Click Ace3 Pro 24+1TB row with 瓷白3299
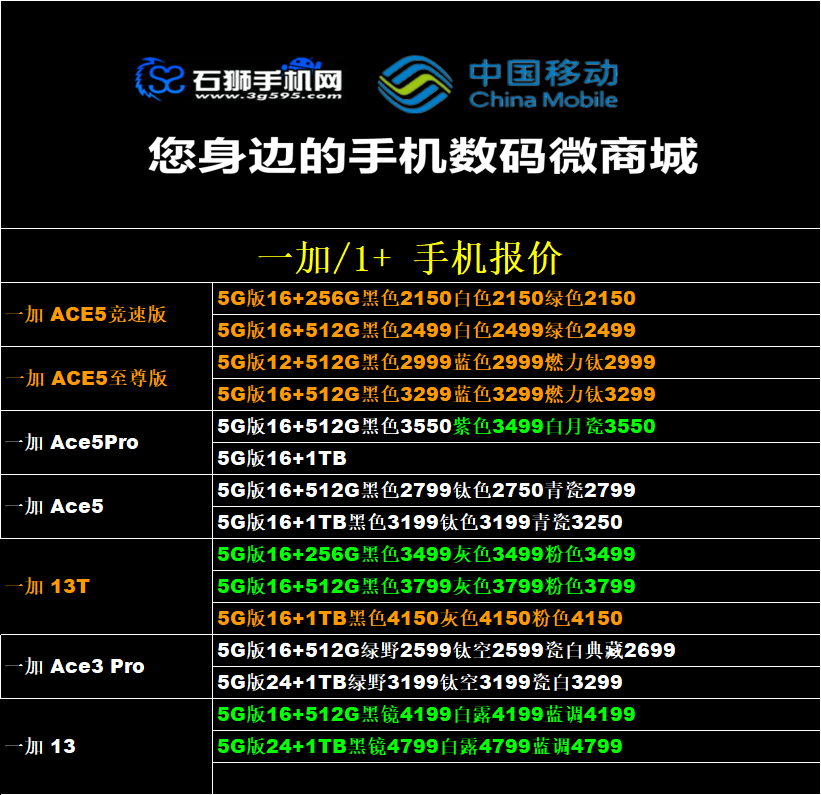Viewport: 821px width, 795px height. click(x=516, y=682)
